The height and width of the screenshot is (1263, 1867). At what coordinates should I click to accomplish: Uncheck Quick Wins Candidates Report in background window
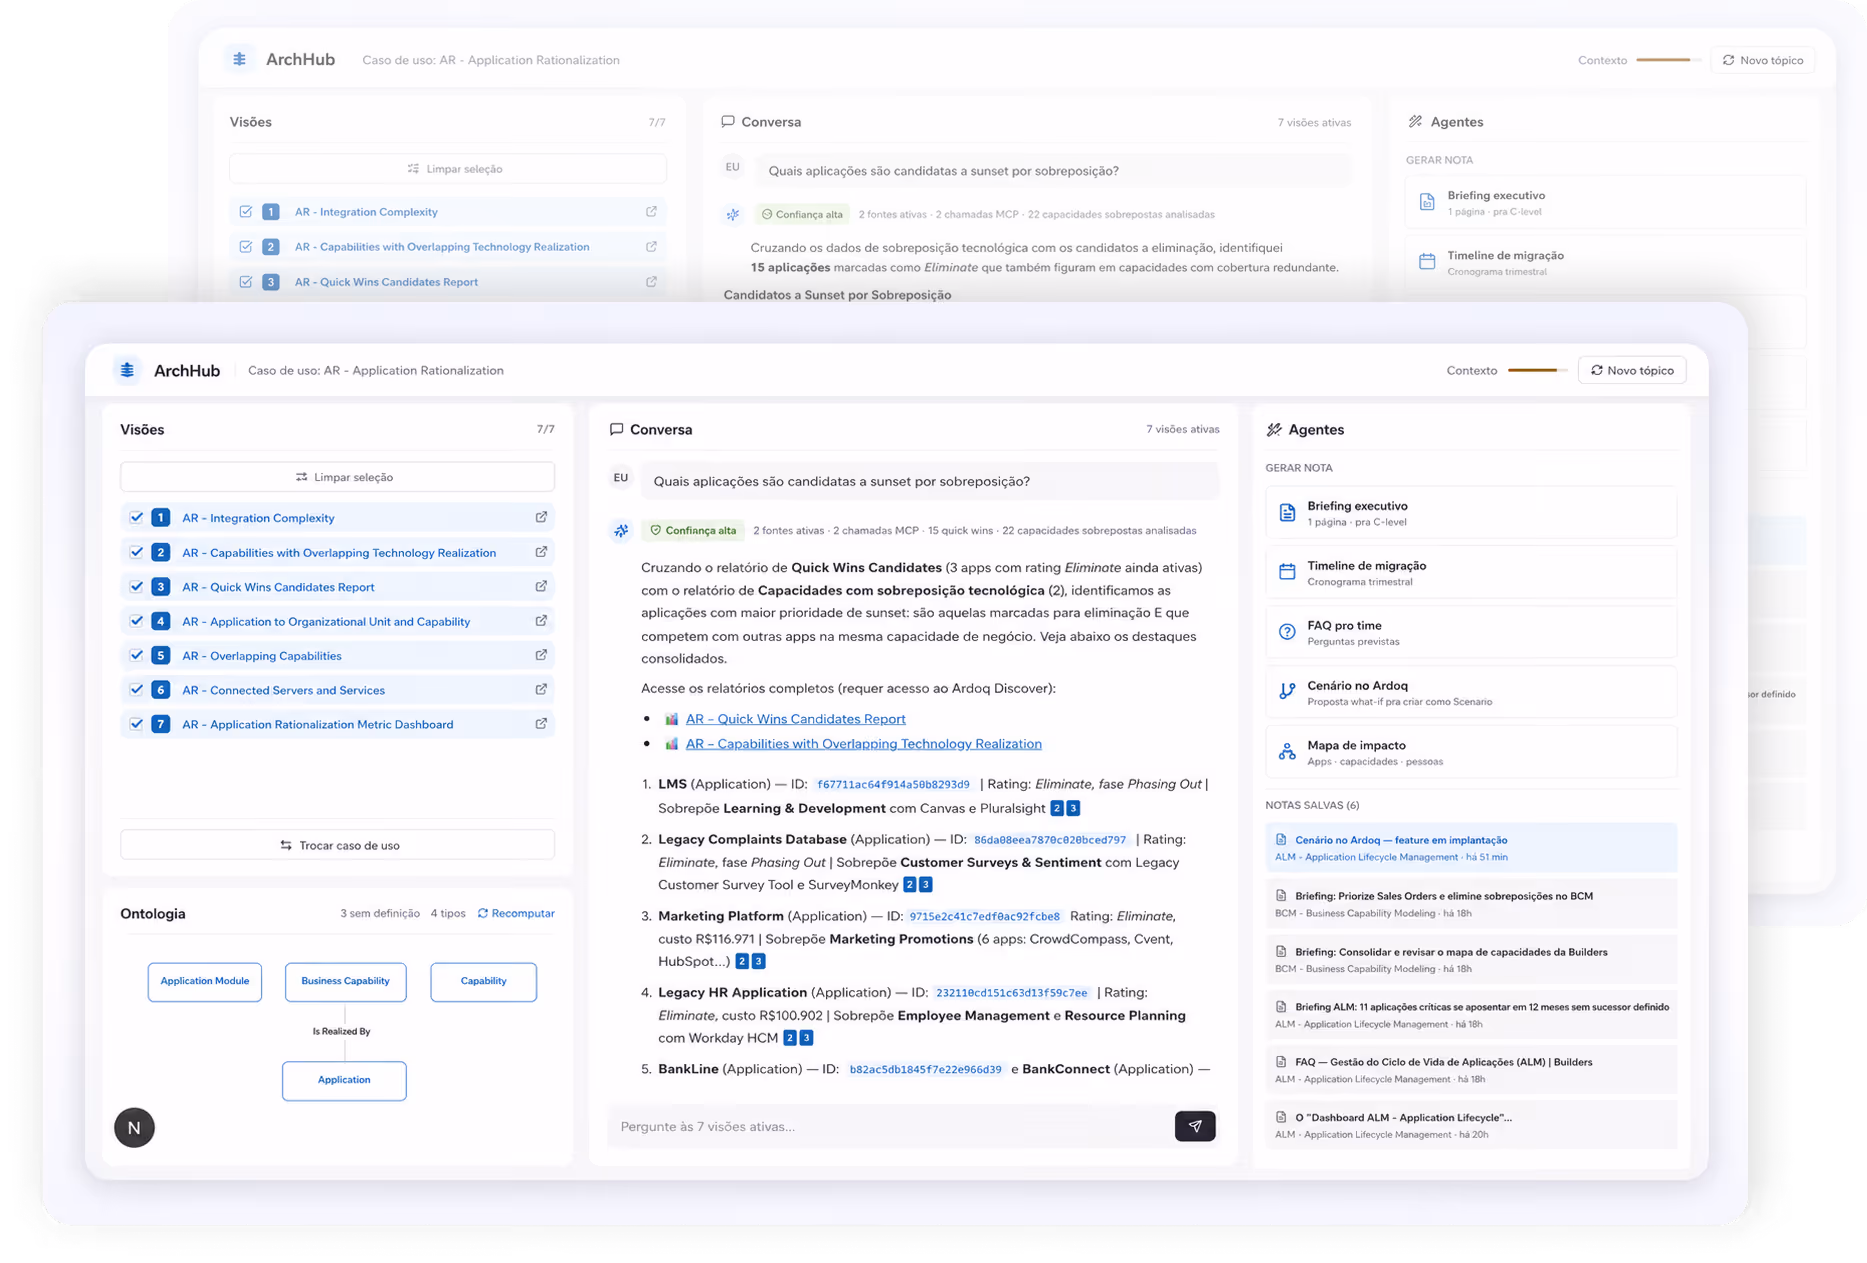[x=245, y=282]
